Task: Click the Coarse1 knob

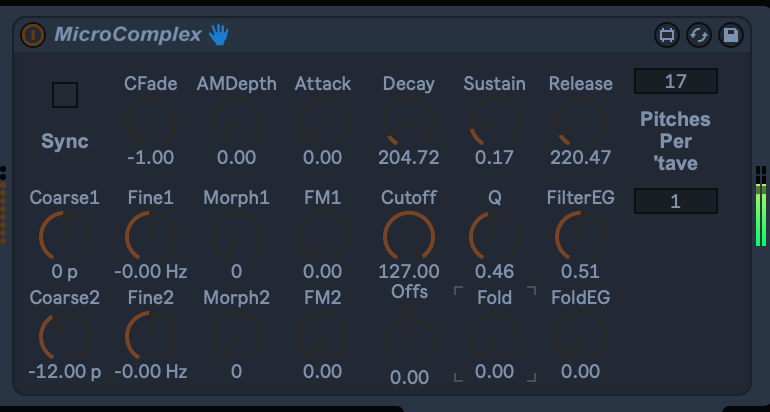Action: point(65,237)
